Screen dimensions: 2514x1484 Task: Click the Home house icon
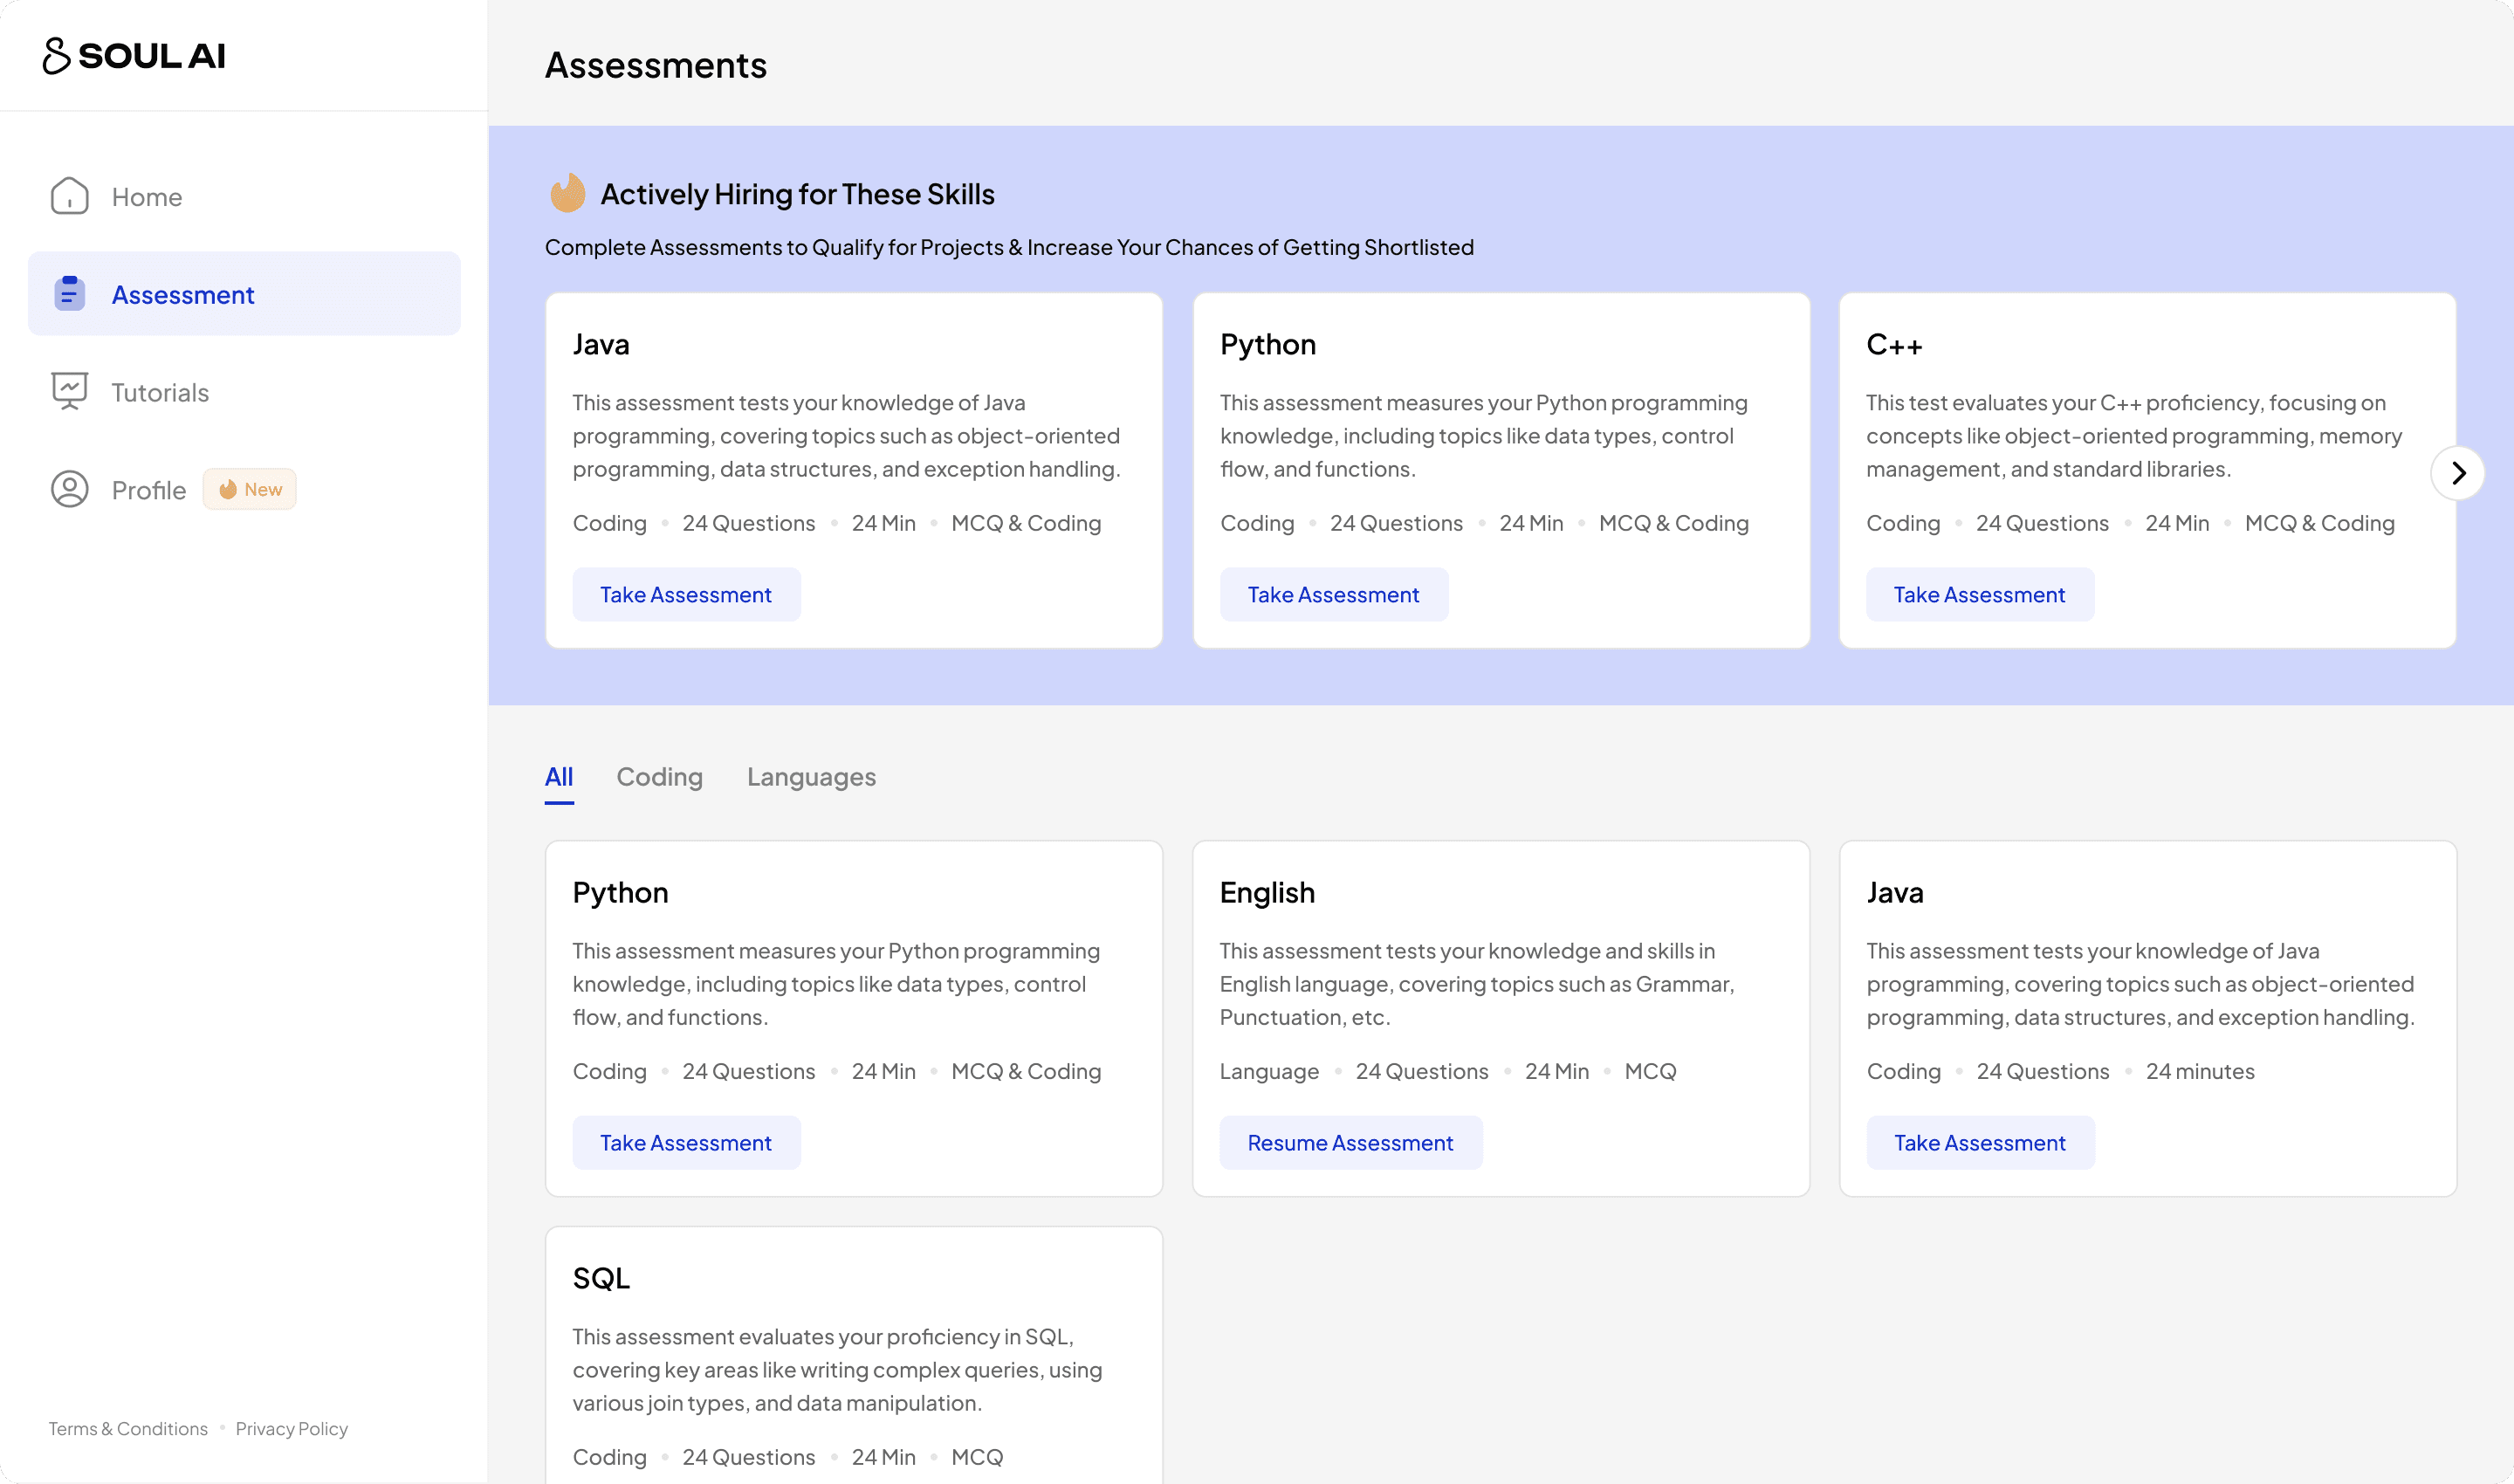point(70,196)
